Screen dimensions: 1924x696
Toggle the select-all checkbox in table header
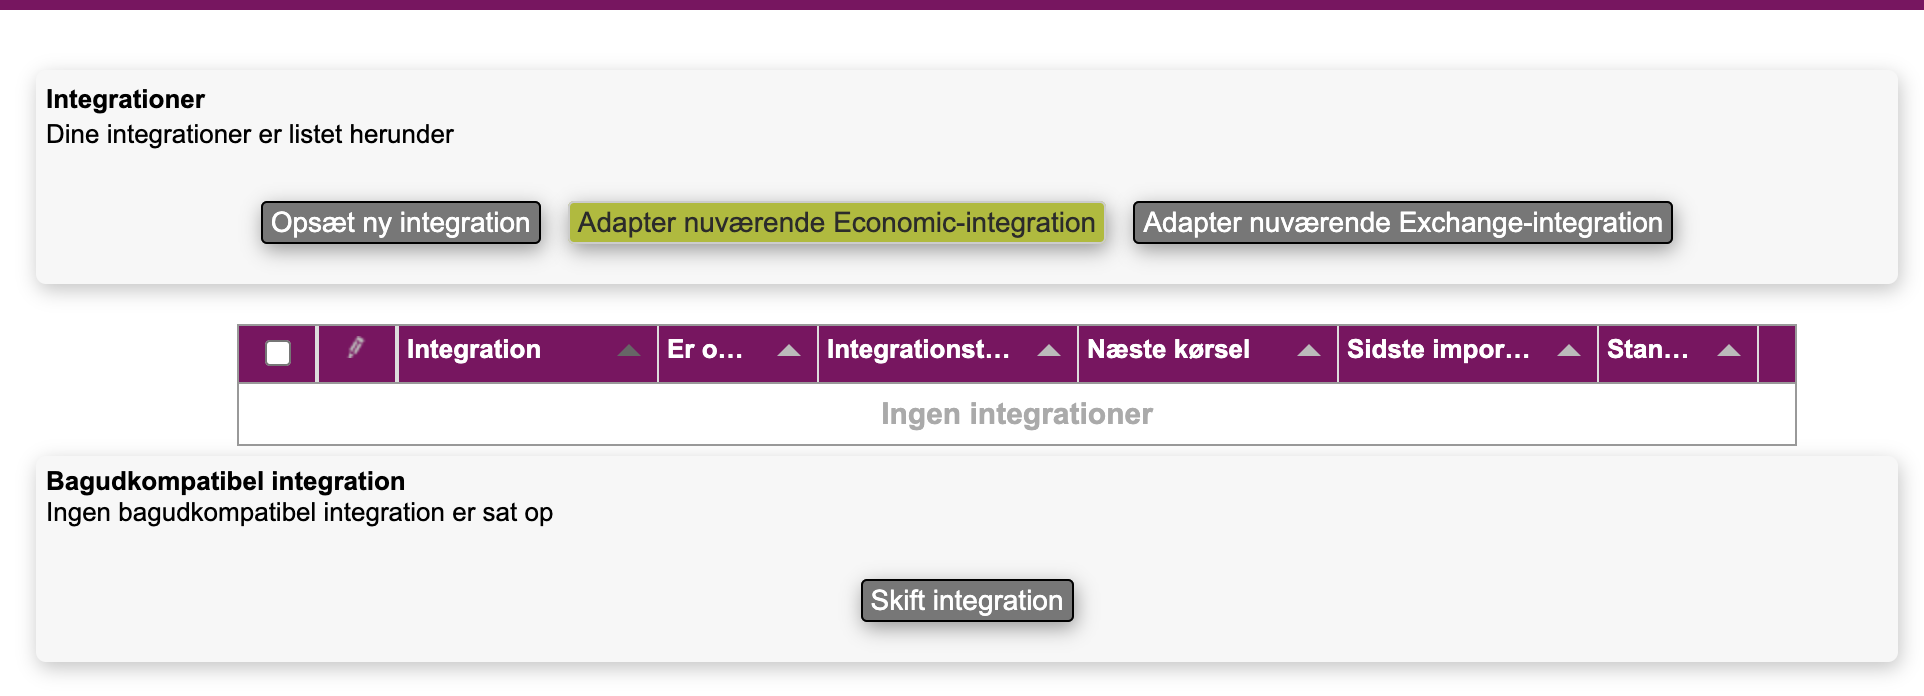(278, 353)
